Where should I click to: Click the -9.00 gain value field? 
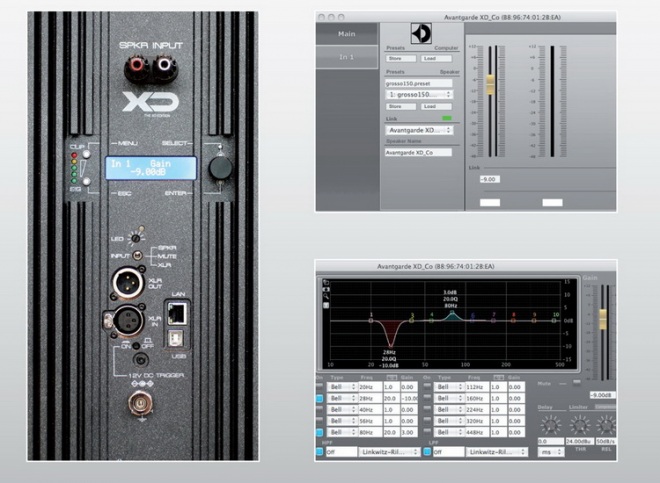click(490, 179)
